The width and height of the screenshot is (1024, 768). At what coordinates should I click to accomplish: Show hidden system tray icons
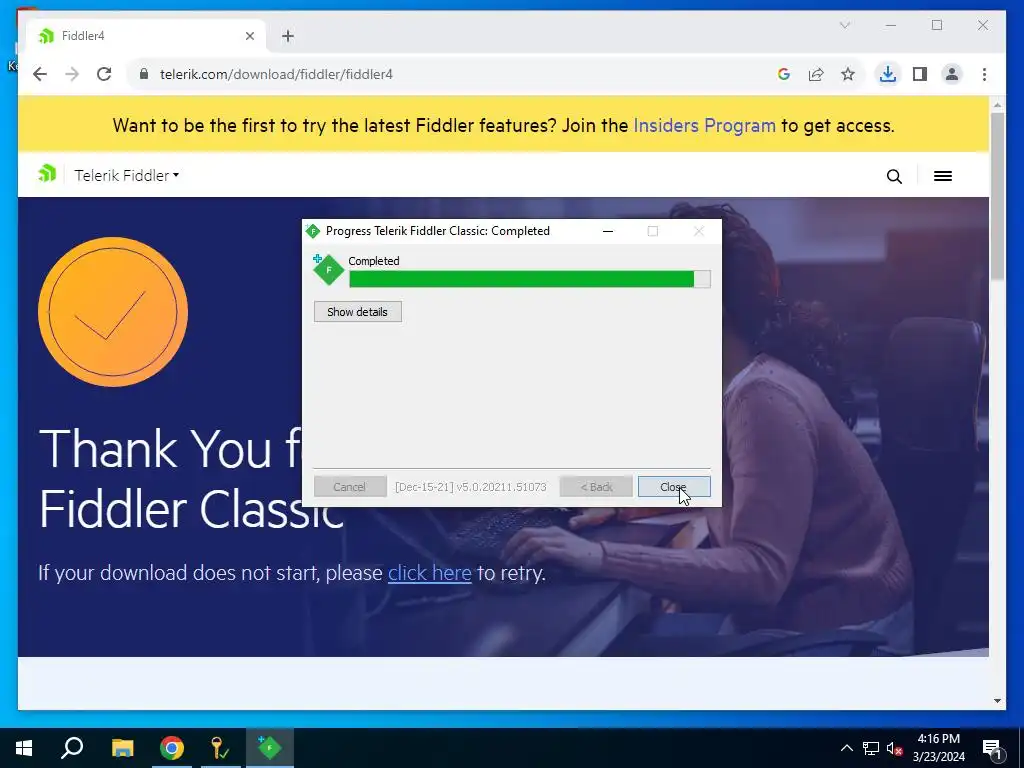tap(846, 748)
